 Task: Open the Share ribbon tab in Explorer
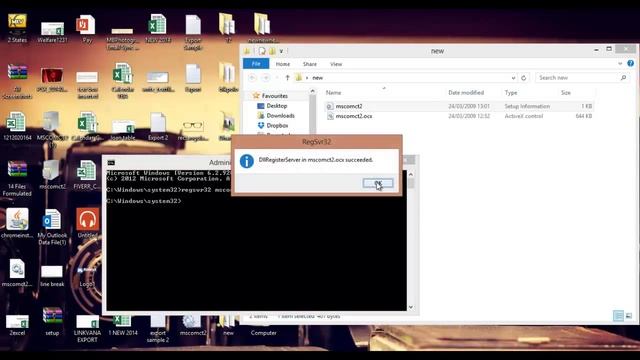pos(310,64)
